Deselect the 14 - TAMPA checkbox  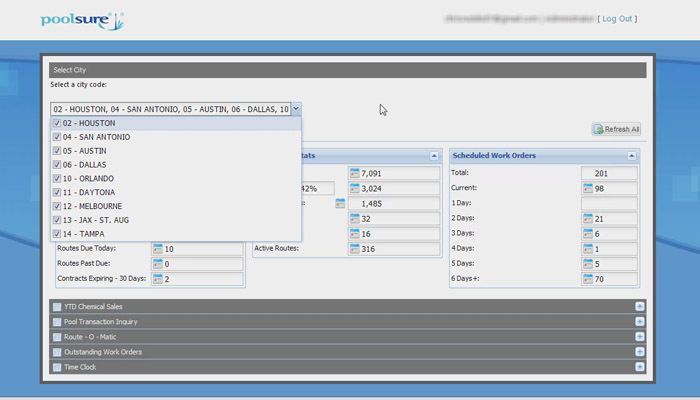click(x=57, y=234)
